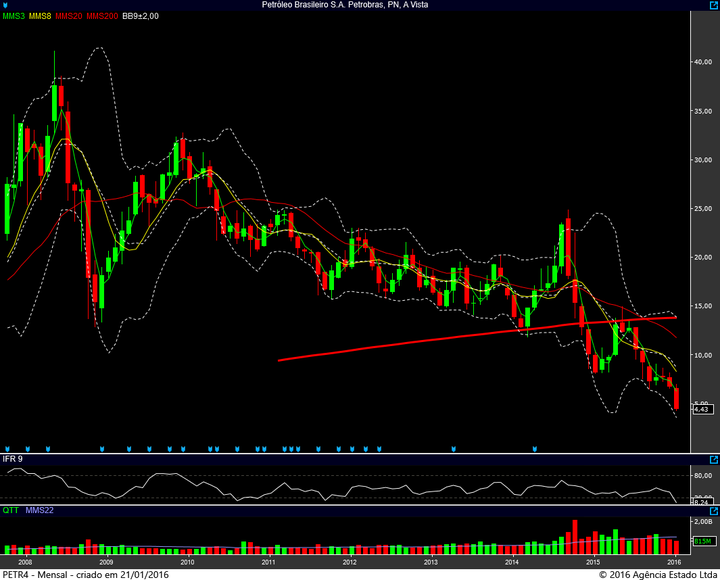
Task: Click the 40,00 price axis label
Action: tap(703, 62)
